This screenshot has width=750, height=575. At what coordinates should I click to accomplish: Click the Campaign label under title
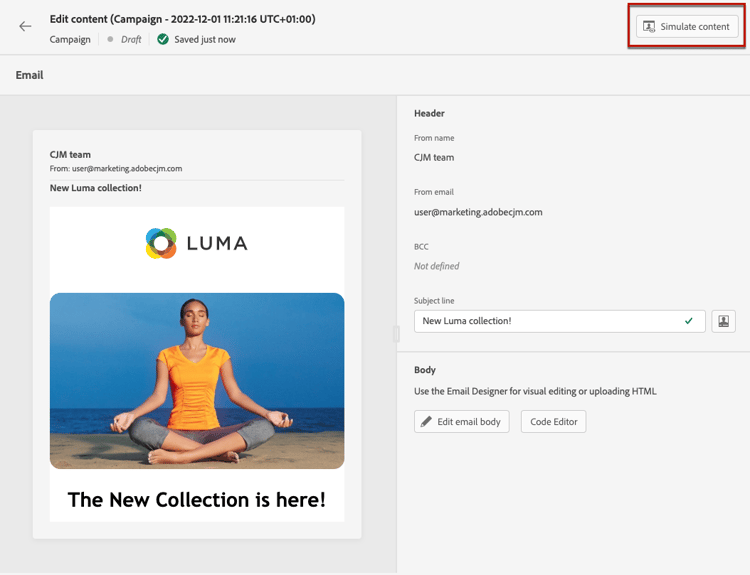[70, 39]
